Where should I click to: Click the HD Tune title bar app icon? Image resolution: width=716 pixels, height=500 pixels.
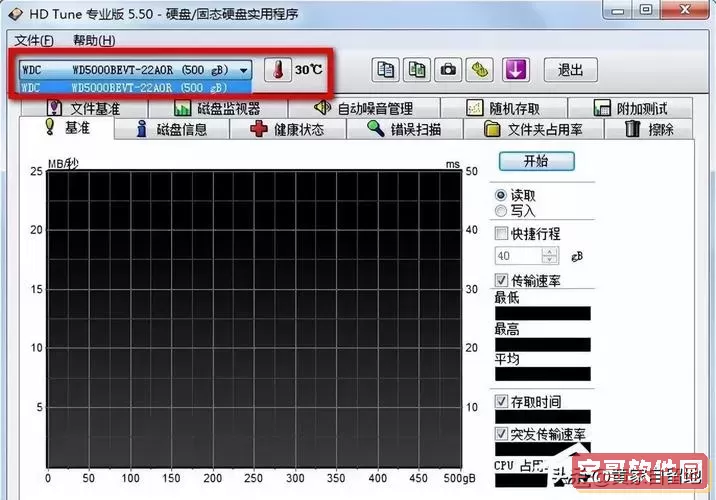(x=15, y=14)
